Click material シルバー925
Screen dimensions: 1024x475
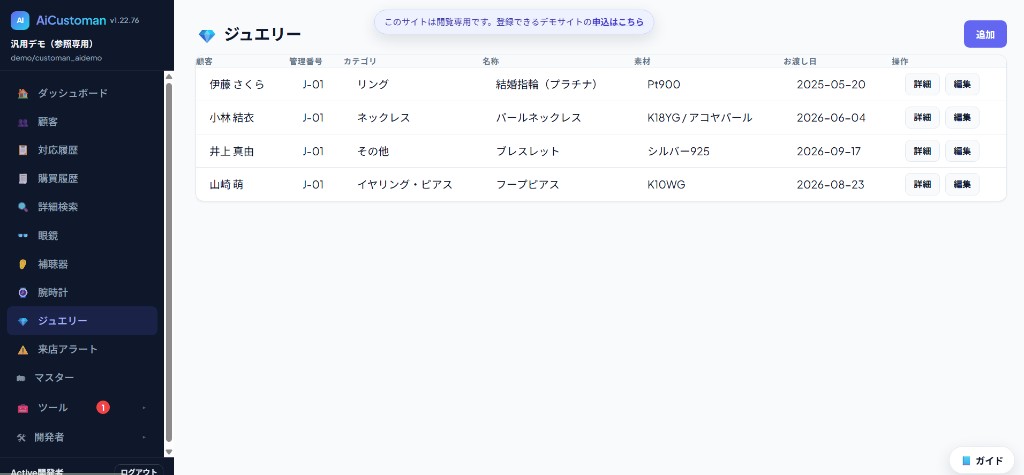(x=679, y=151)
